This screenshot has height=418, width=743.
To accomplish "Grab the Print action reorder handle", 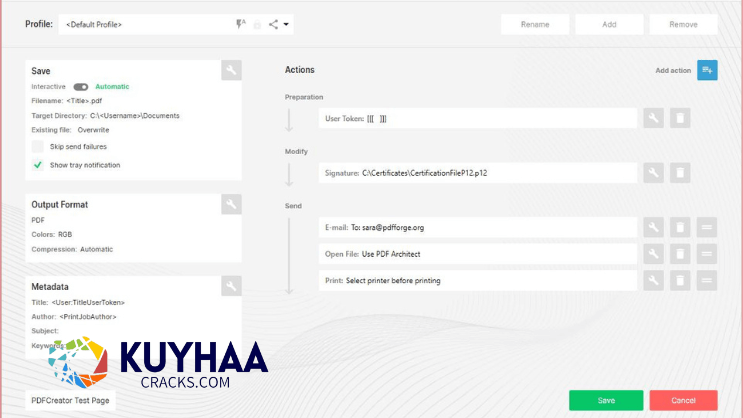I will [x=707, y=280].
